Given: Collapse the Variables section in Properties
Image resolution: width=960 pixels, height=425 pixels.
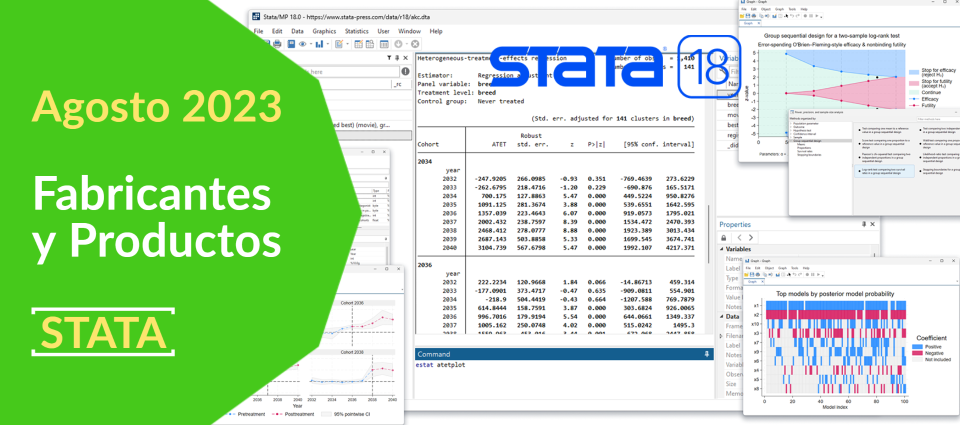Looking at the screenshot, I should [x=722, y=249].
